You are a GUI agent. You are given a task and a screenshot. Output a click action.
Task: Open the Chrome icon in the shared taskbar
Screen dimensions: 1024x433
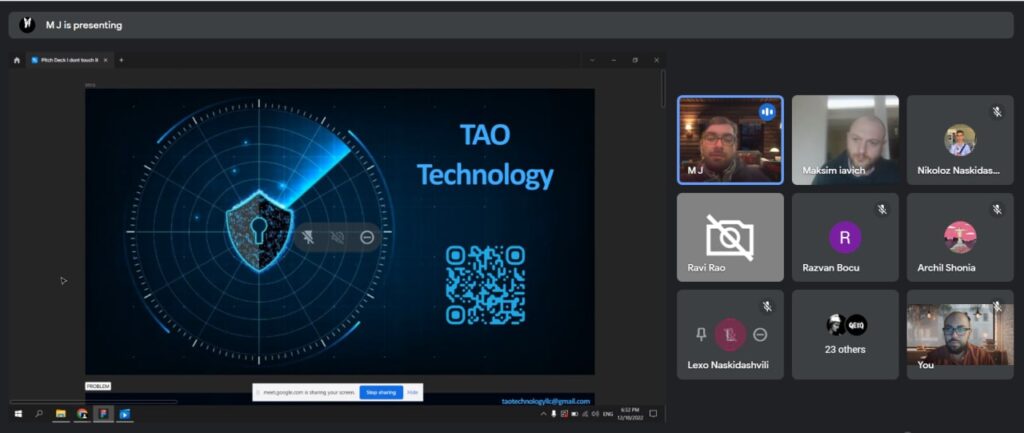click(82, 413)
